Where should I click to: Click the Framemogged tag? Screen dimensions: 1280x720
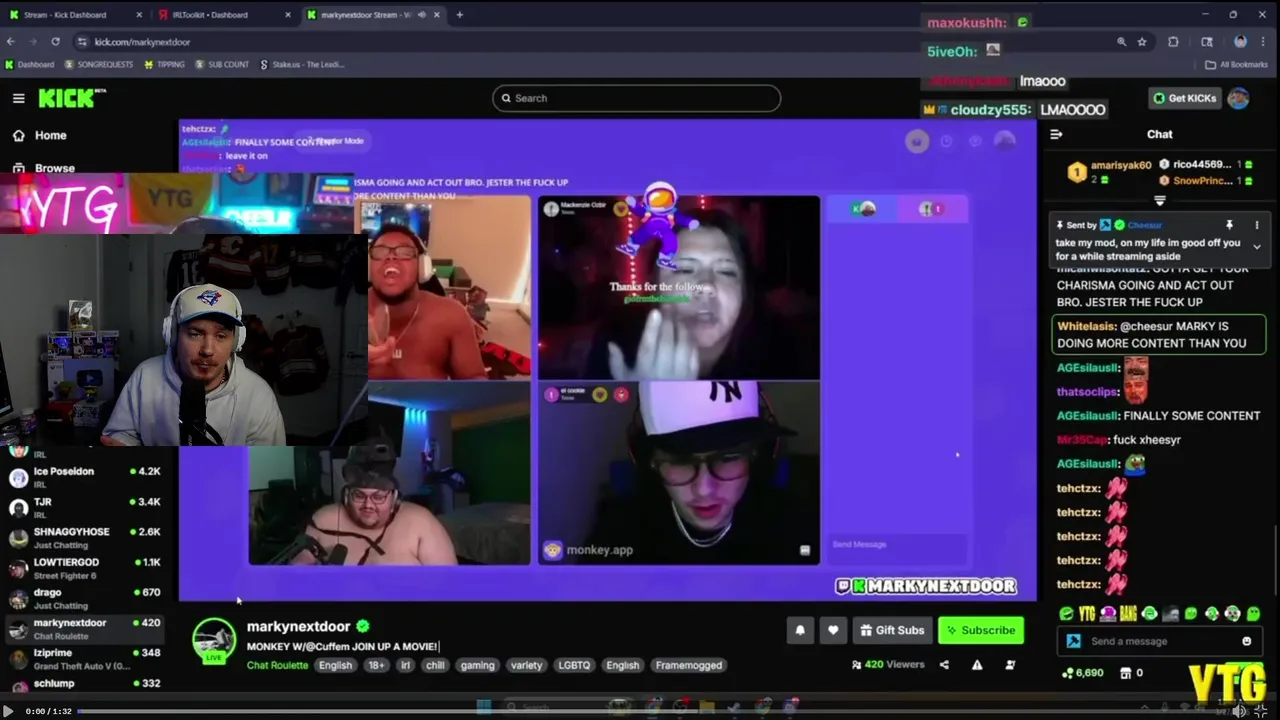(688, 665)
